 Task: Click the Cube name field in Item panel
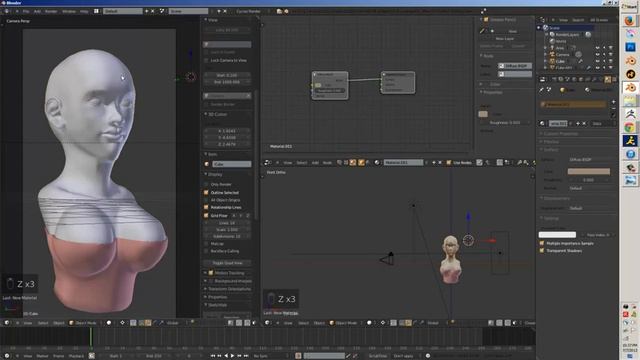(231, 164)
